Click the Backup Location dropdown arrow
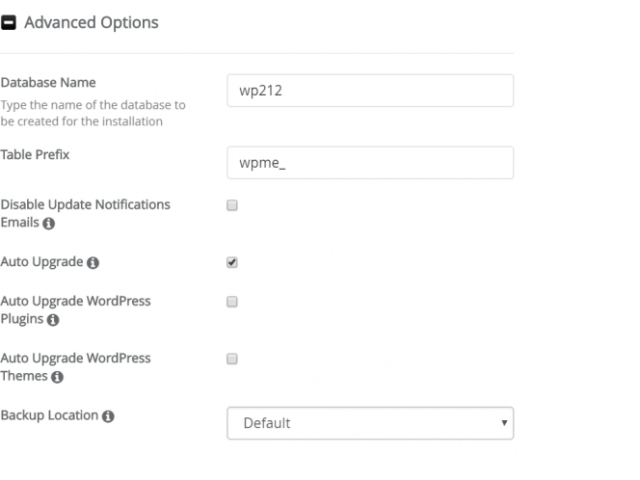 click(504, 423)
